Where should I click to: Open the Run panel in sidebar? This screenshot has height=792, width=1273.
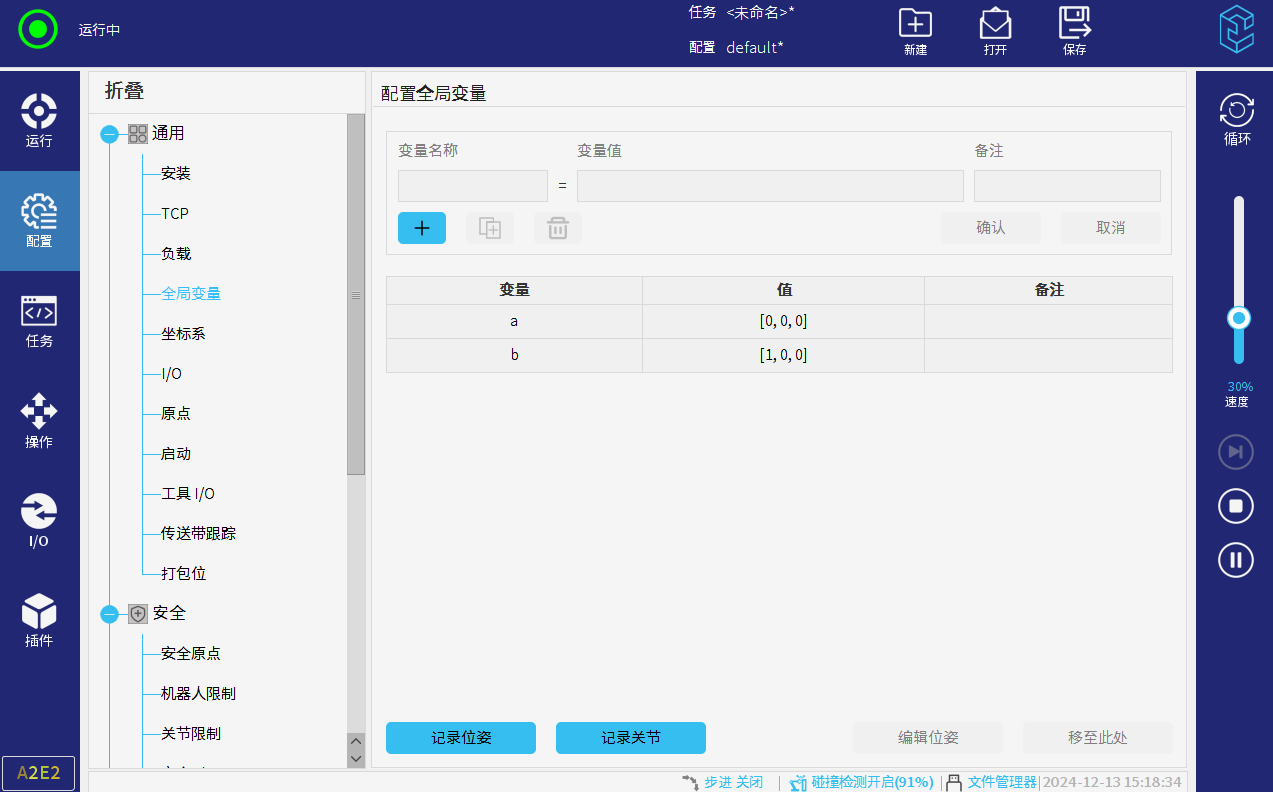(x=39, y=120)
